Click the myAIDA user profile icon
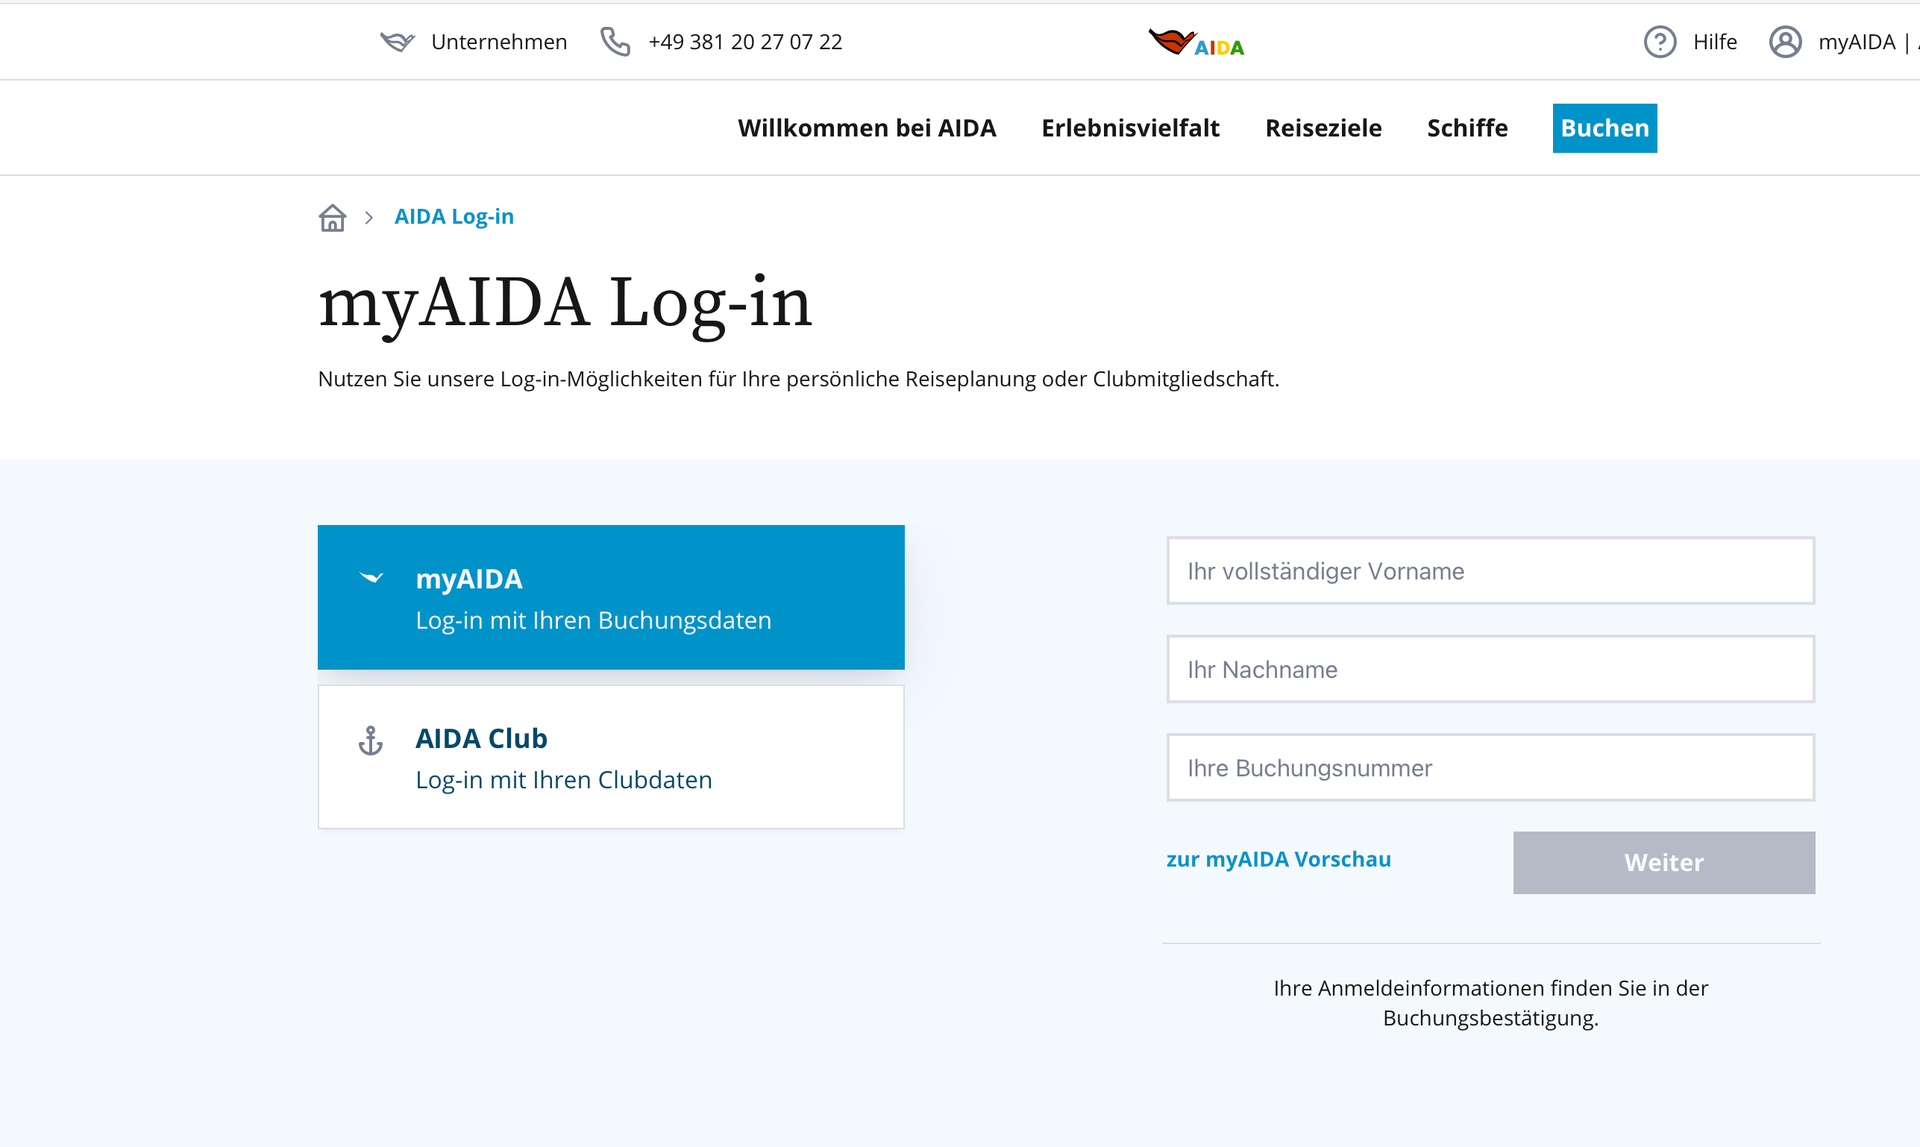 [x=1785, y=42]
